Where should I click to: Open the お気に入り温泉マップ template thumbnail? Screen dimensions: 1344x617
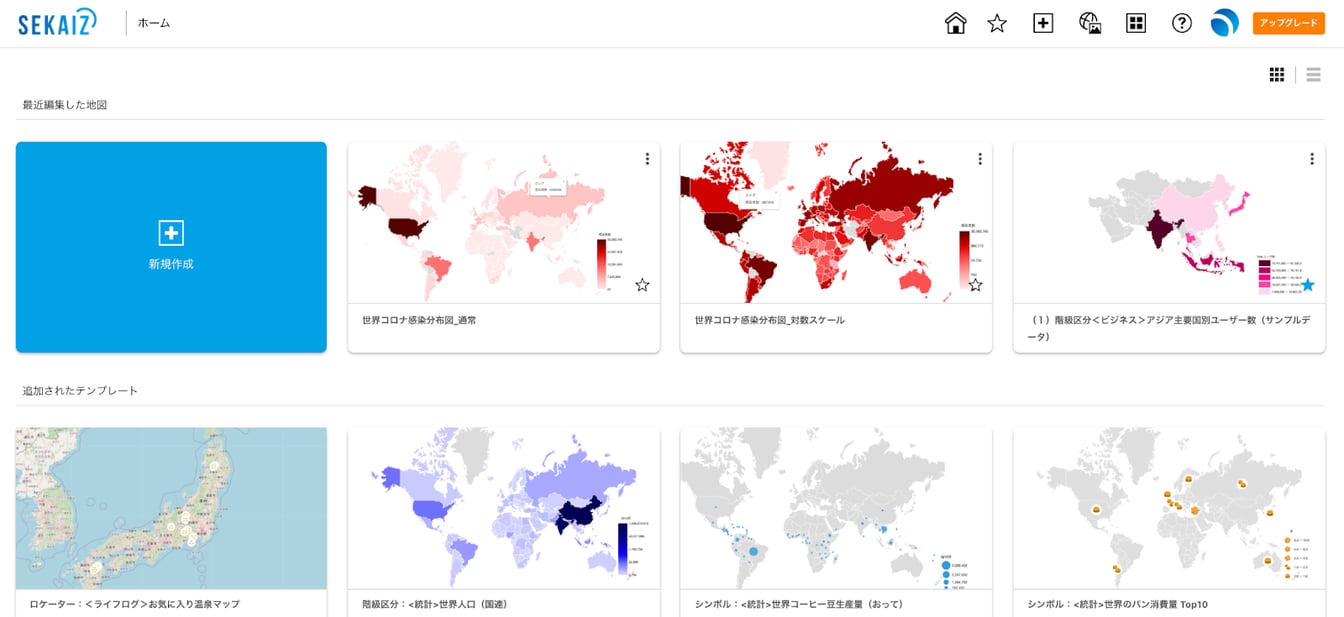171,508
